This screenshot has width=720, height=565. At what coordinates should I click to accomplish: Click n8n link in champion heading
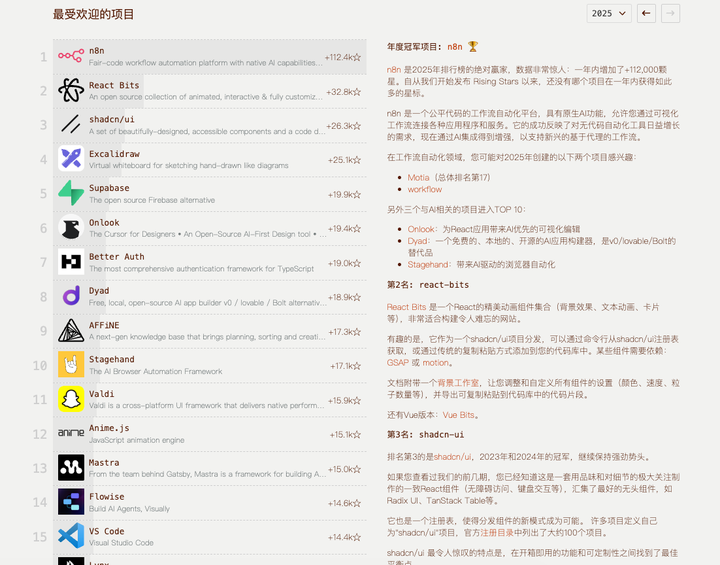pyautogui.click(x=455, y=47)
